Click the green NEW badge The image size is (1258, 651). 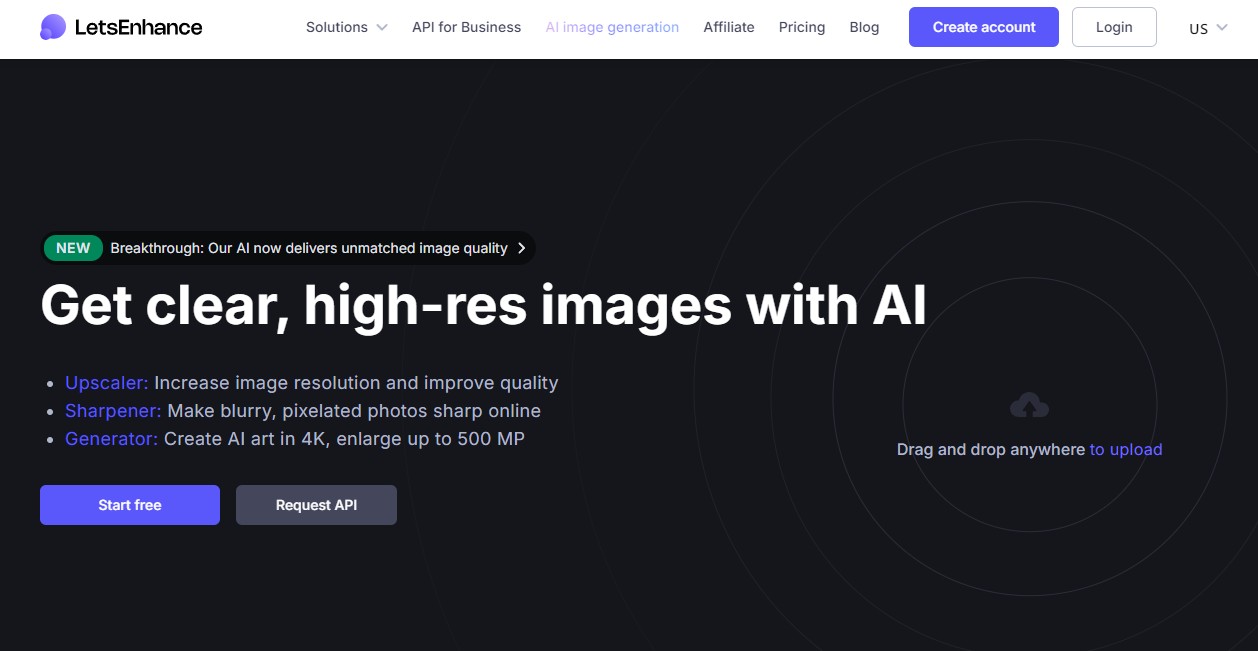point(73,248)
